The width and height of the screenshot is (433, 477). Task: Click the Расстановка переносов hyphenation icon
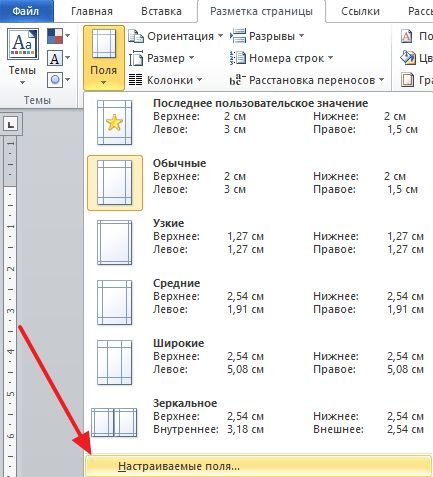[x=238, y=80]
